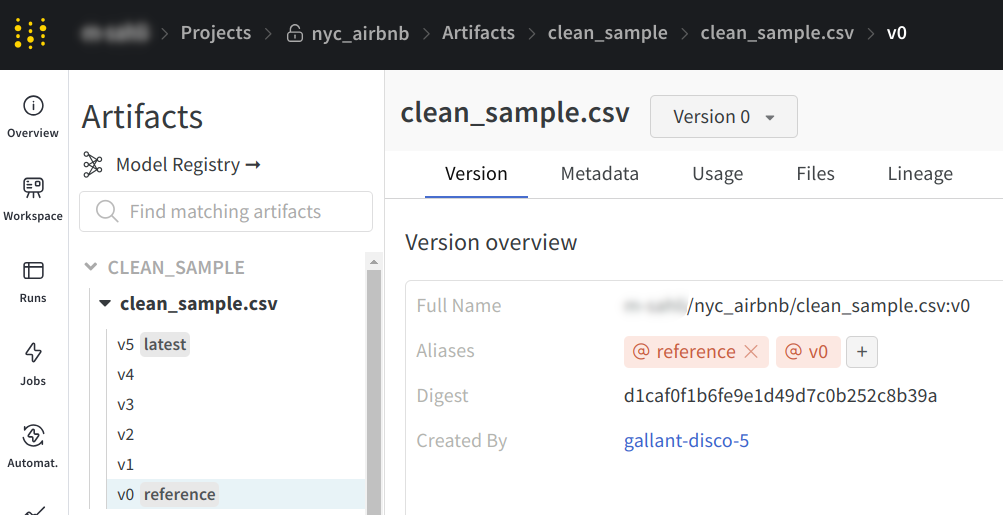The height and width of the screenshot is (515, 1003).
Task: Open the Version 0 dropdown
Action: point(723,116)
